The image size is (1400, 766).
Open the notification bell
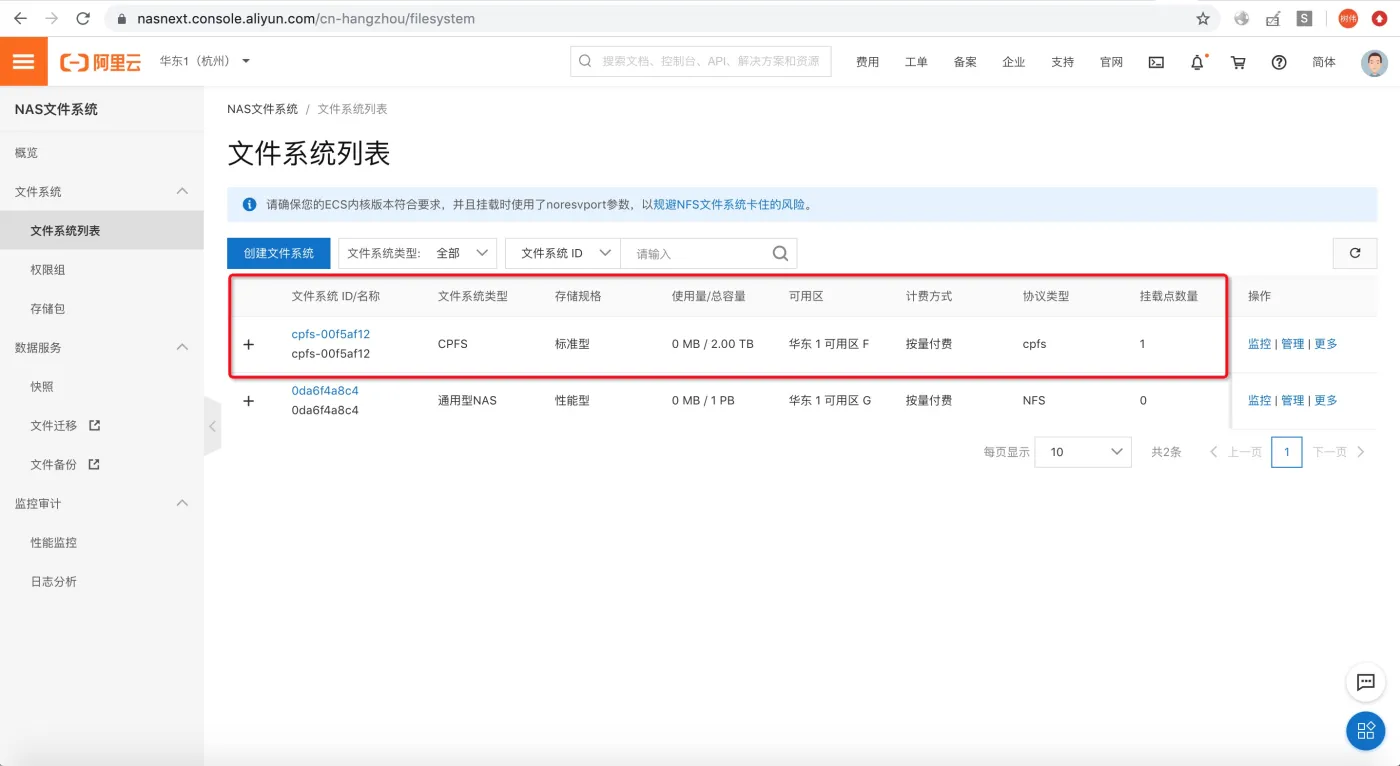click(1197, 62)
